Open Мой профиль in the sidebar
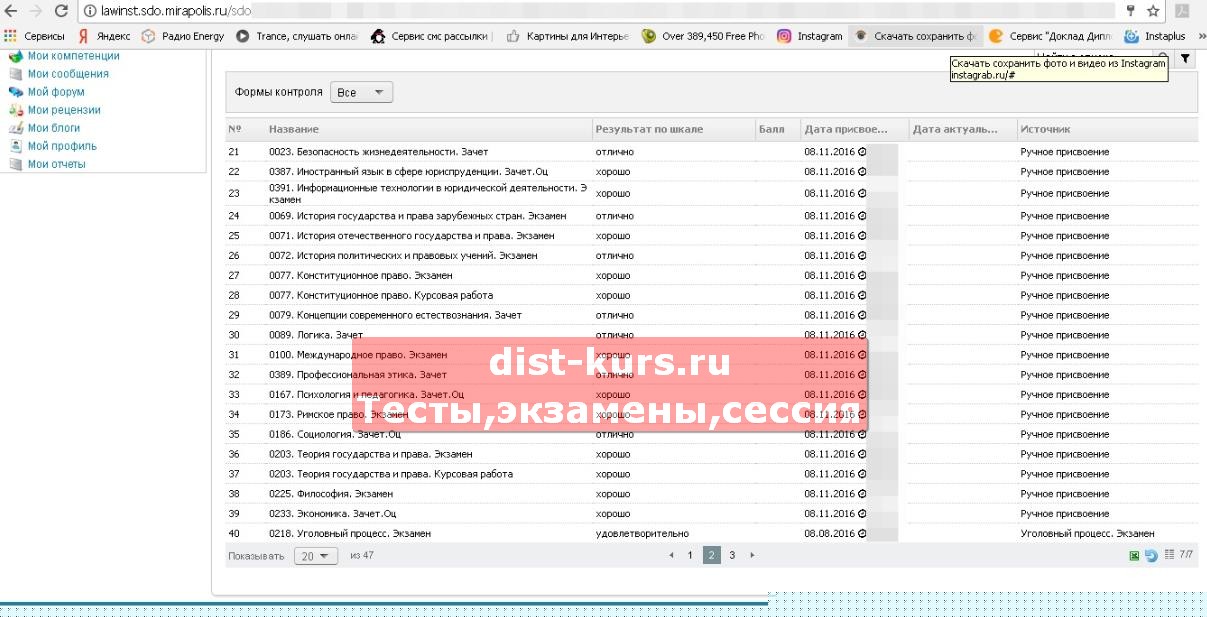 point(62,146)
